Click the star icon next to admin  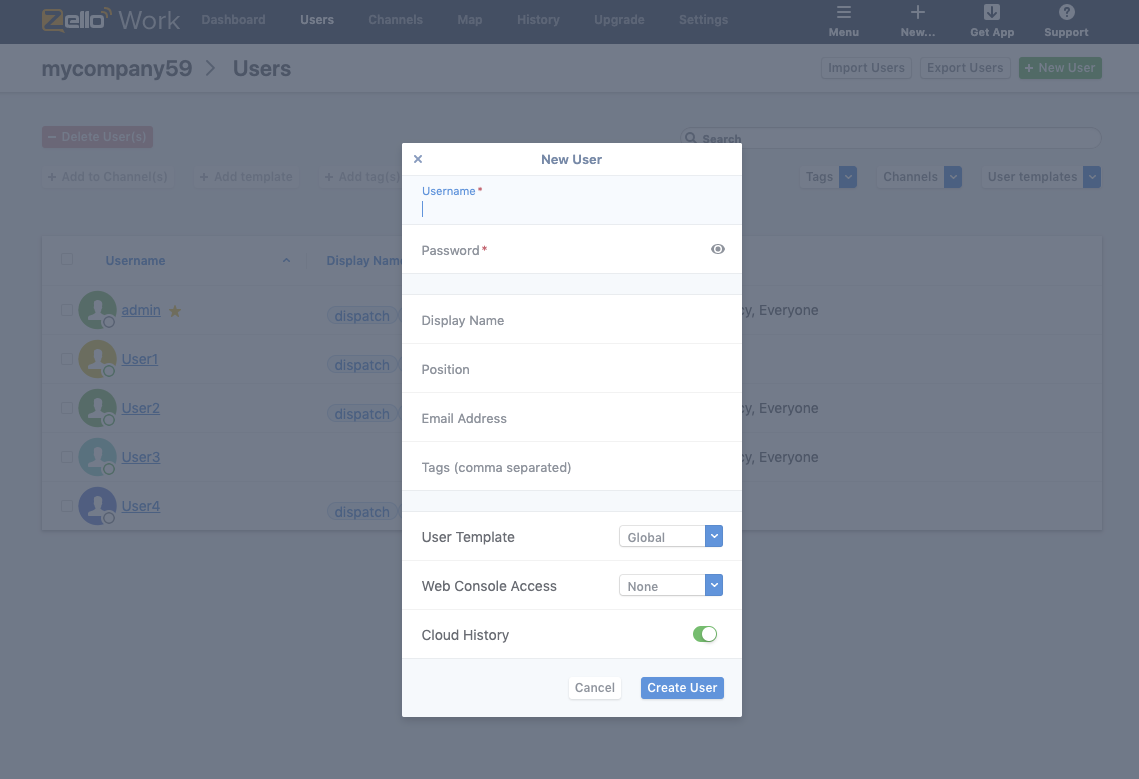click(175, 311)
